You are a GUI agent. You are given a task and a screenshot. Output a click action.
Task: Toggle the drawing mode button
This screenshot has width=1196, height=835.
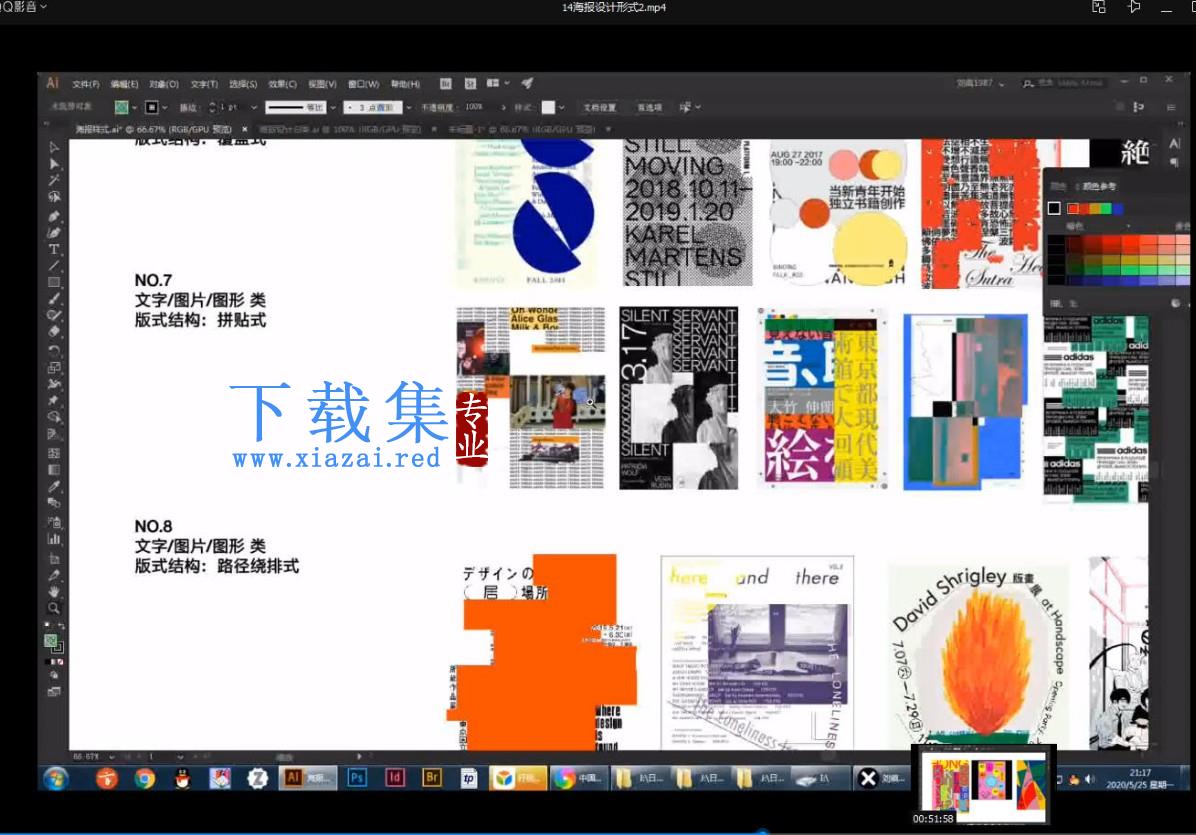(54, 676)
